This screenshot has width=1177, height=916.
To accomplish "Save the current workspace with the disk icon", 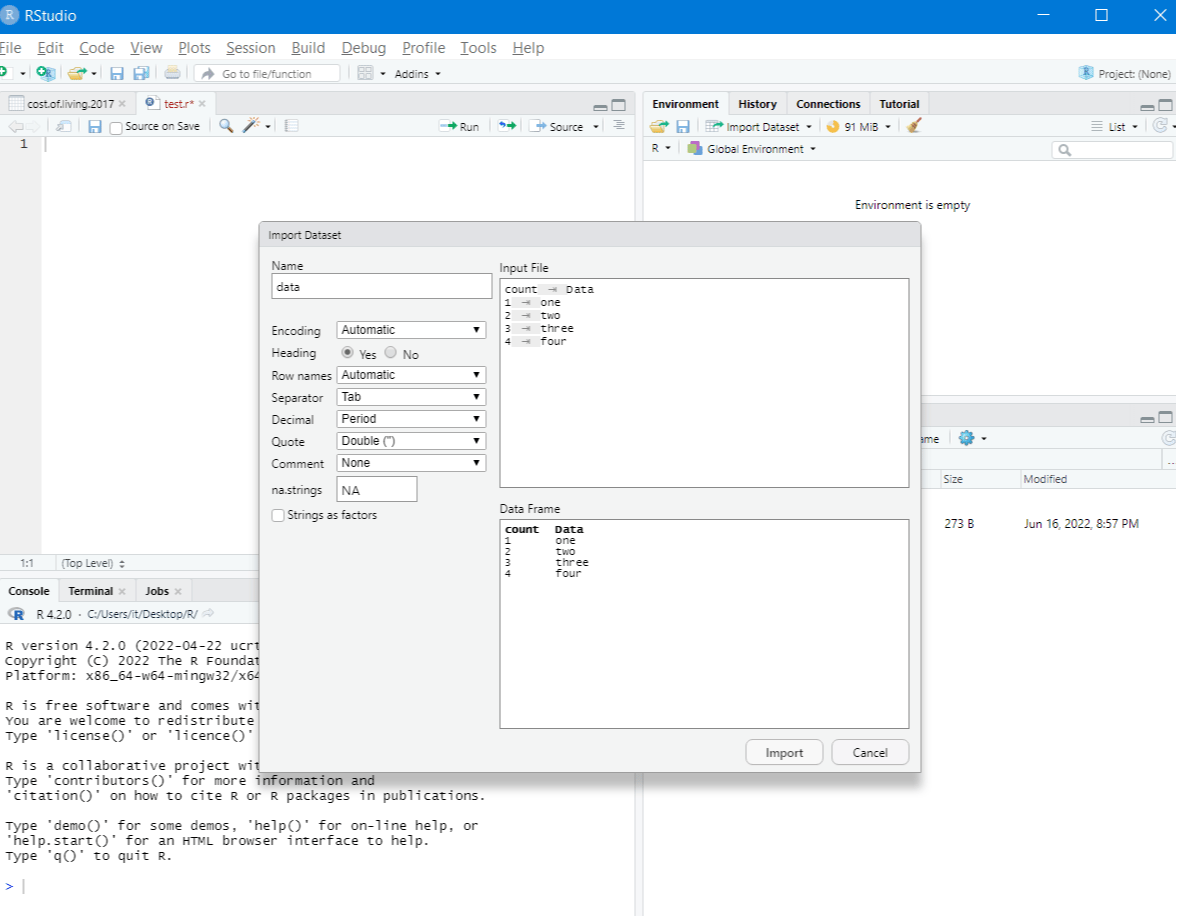I will click(x=683, y=126).
